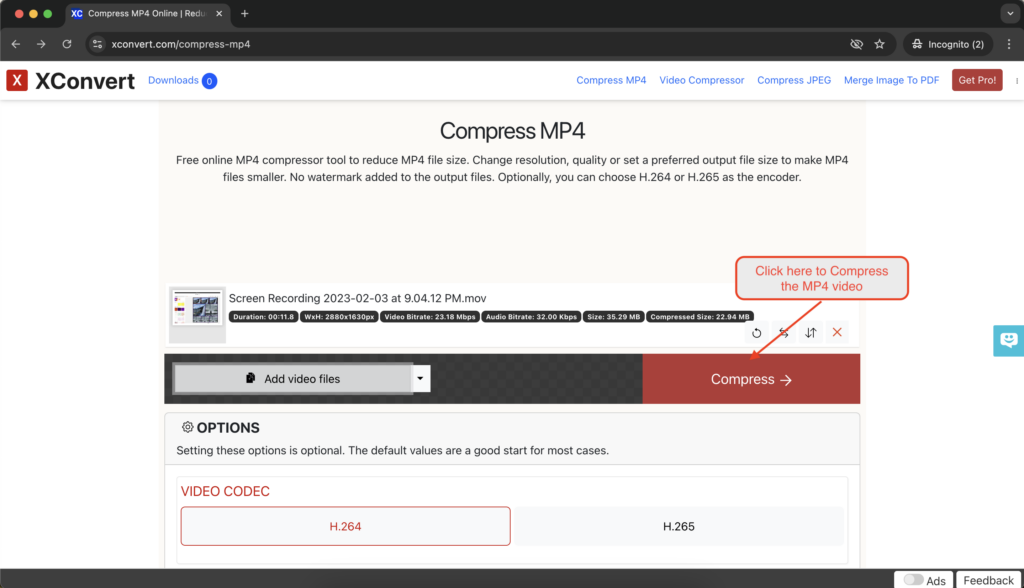Viewport: 1024px width, 588px height.
Task: Click the up-down sort arrows icon
Action: pyautogui.click(x=810, y=333)
